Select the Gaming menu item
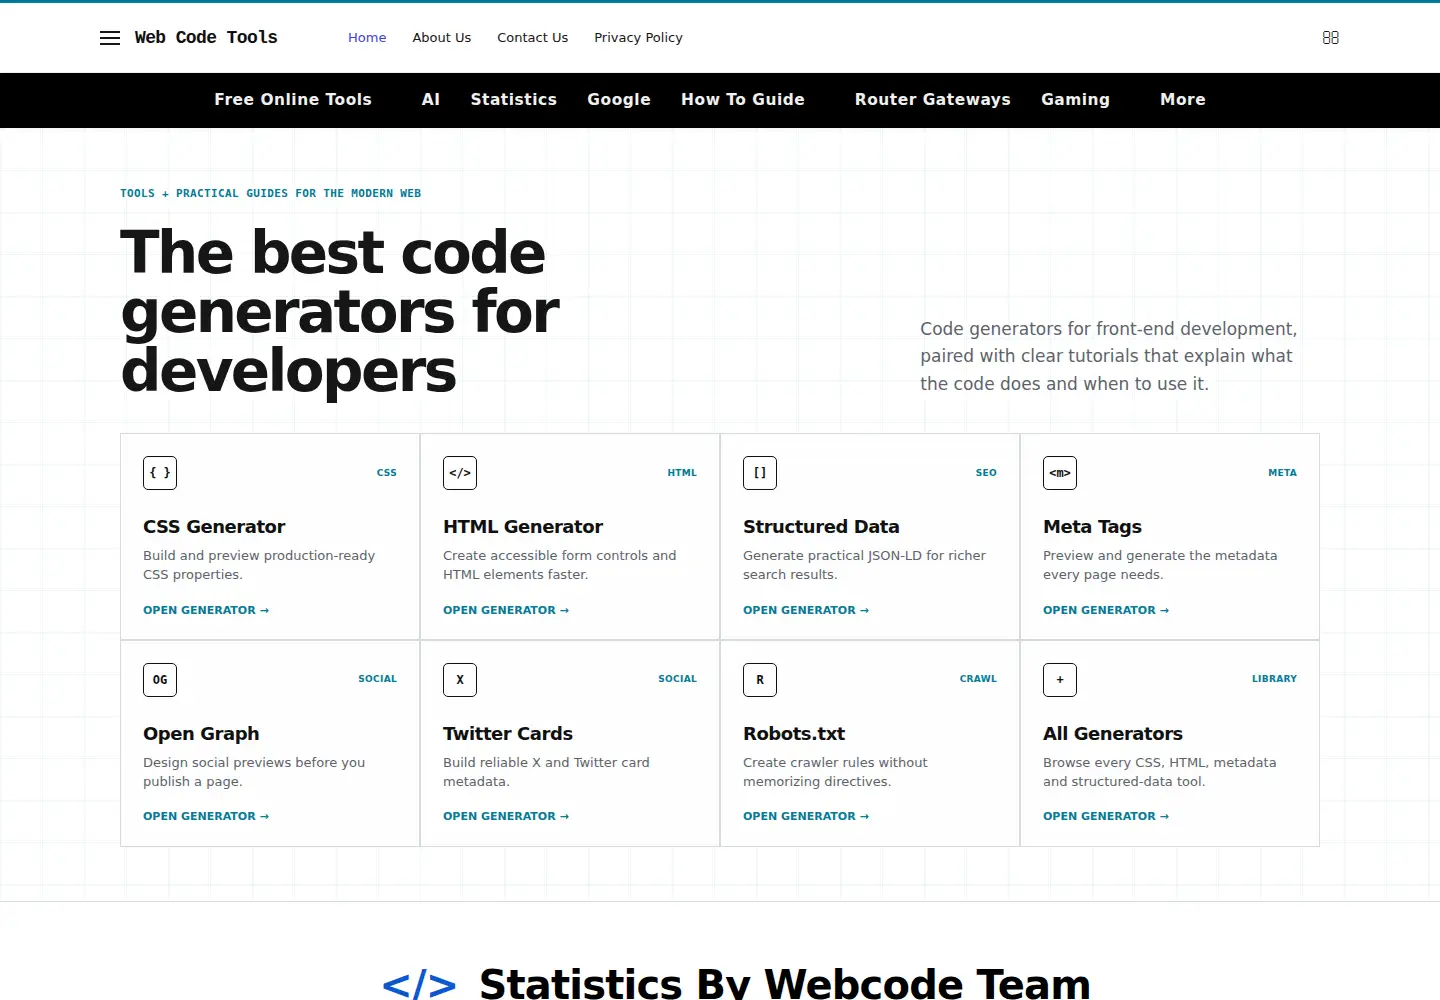The height and width of the screenshot is (1000, 1440). coord(1076,100)
